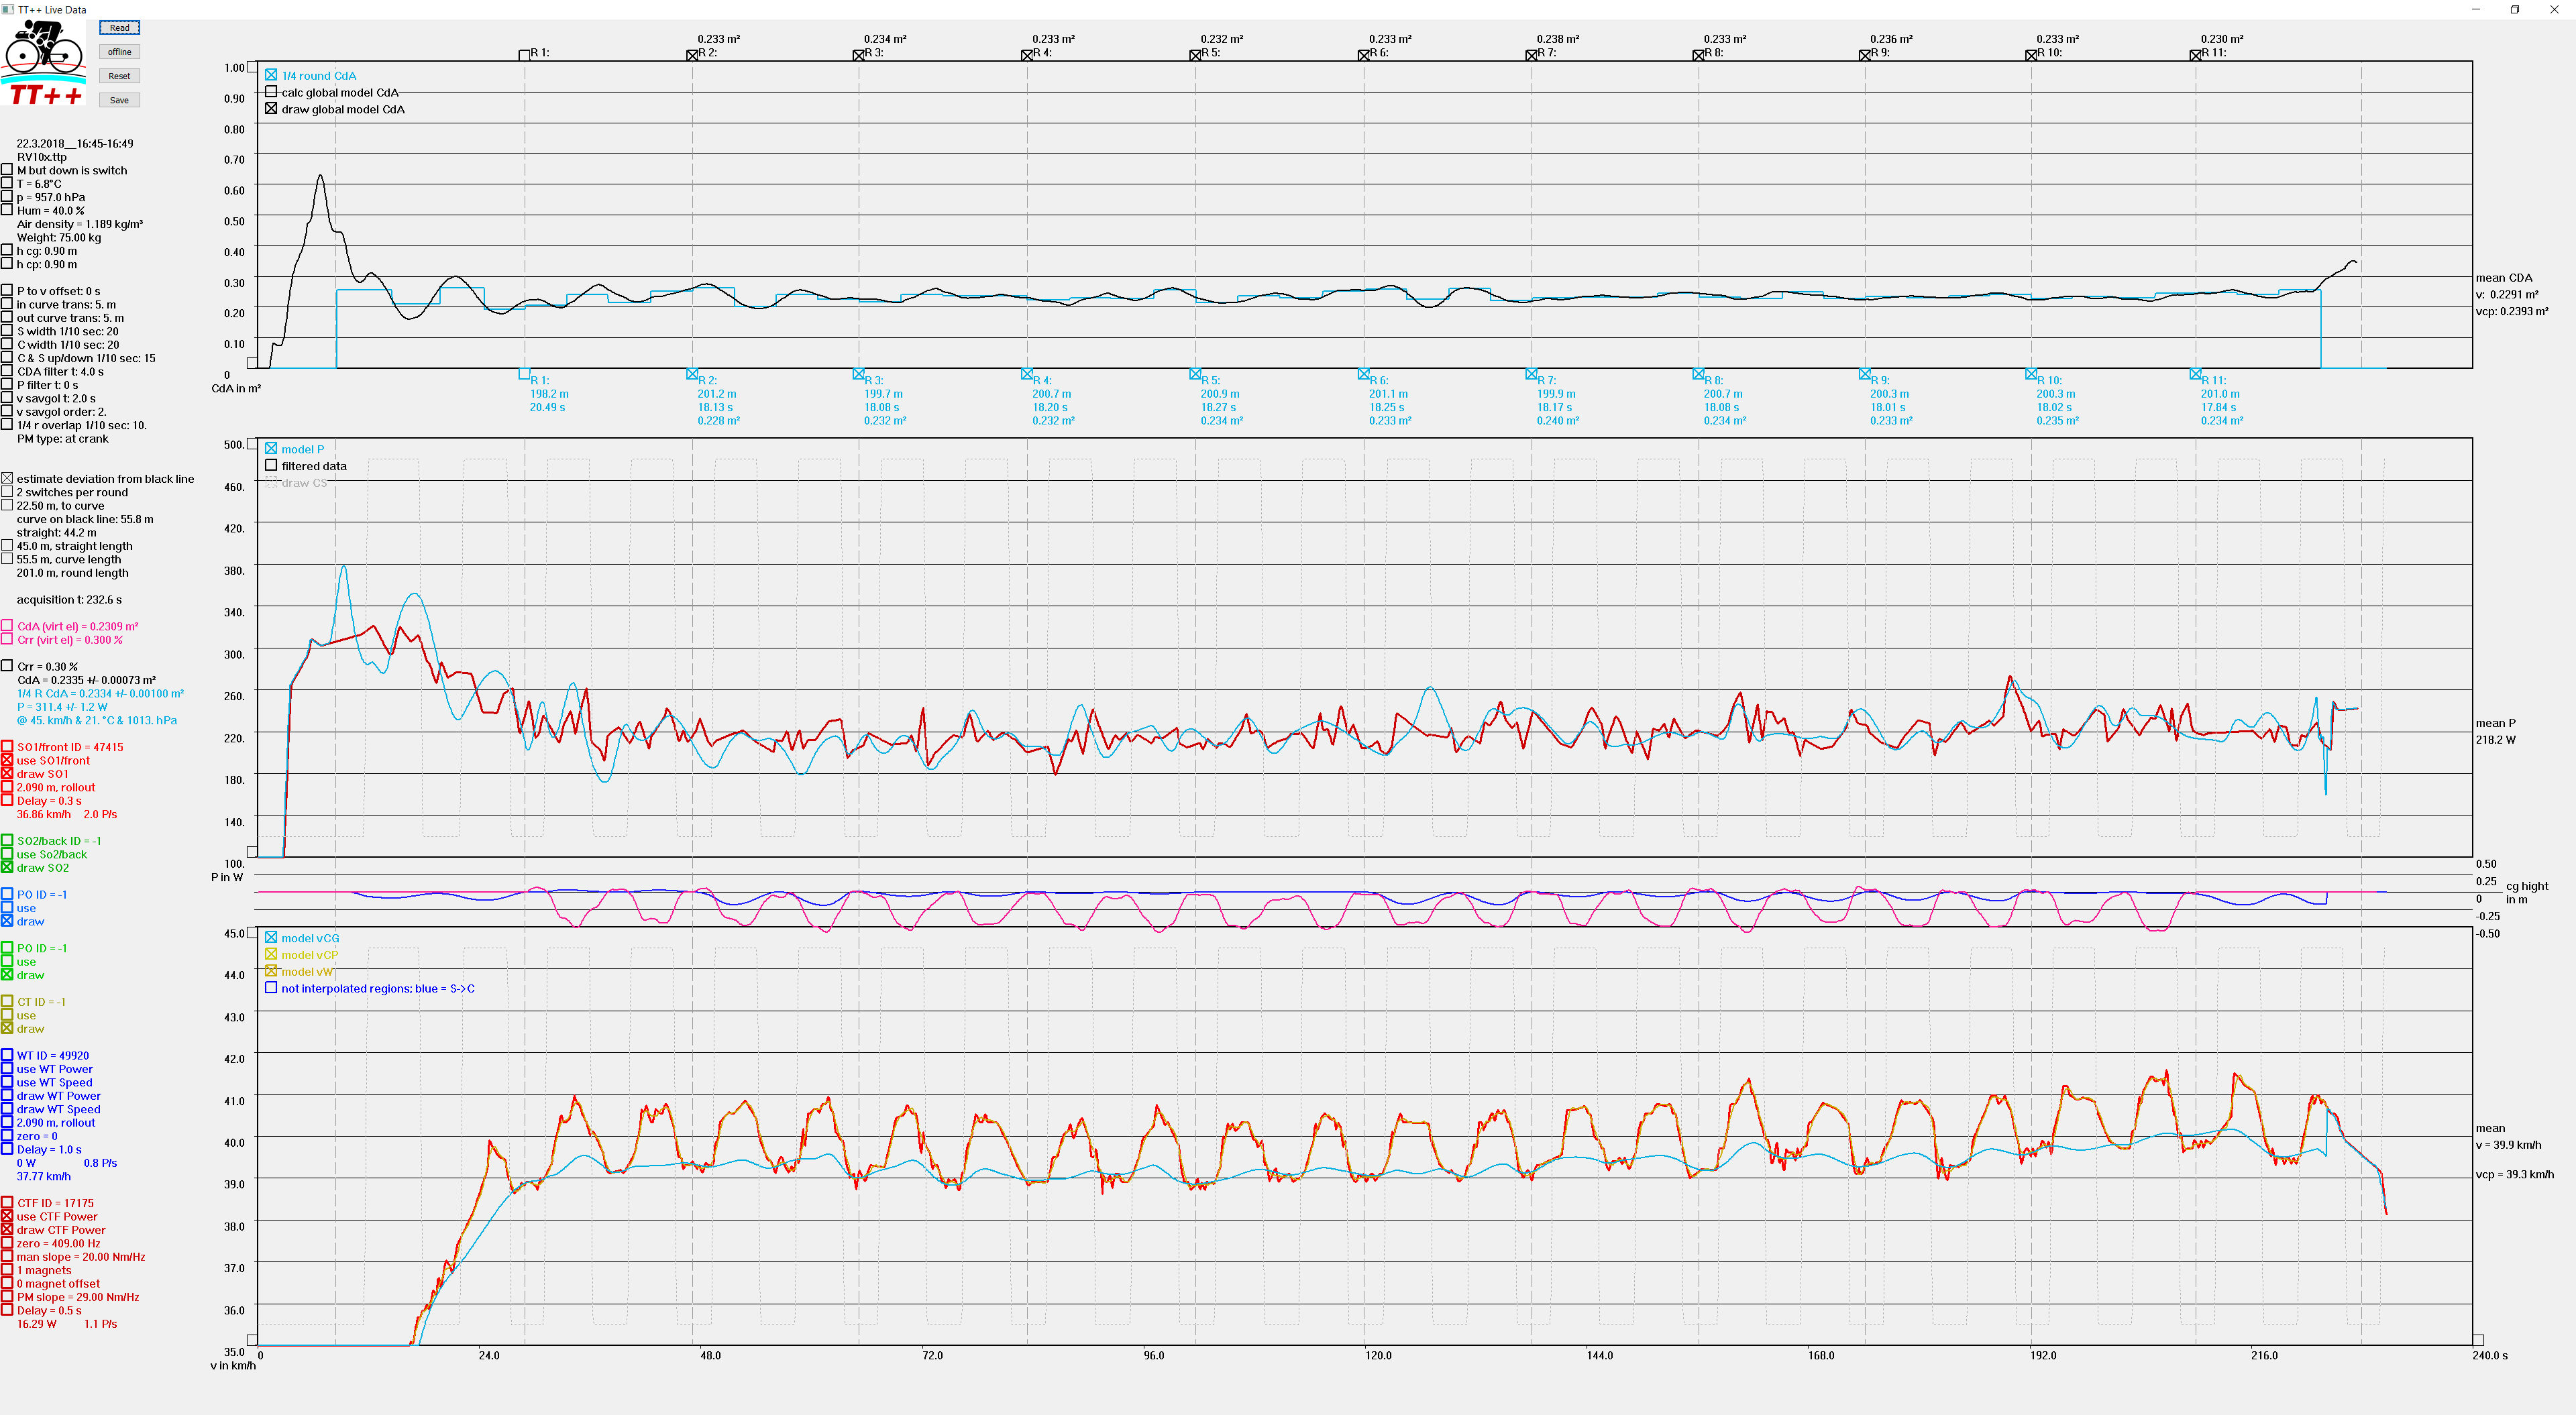This screenshot has width=2576, height=1415.
Task: Toggle draw So2 checkbox
Action: point(7,868)
